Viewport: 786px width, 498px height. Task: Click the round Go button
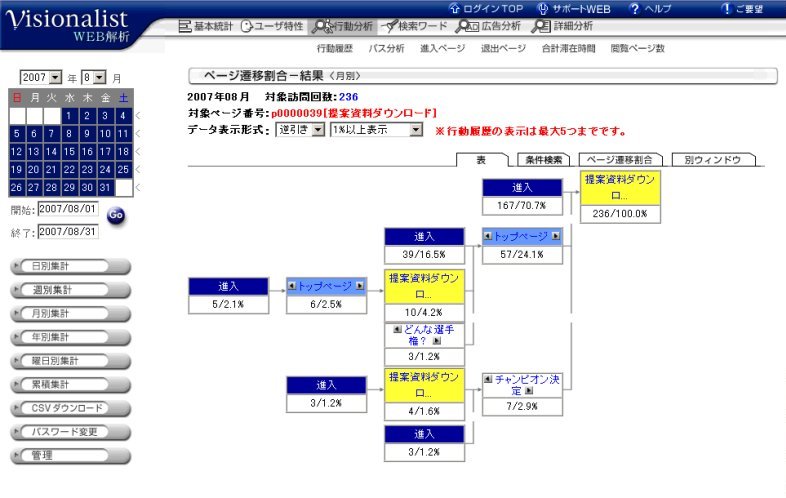pyautogui.click(x=116, y=215)
